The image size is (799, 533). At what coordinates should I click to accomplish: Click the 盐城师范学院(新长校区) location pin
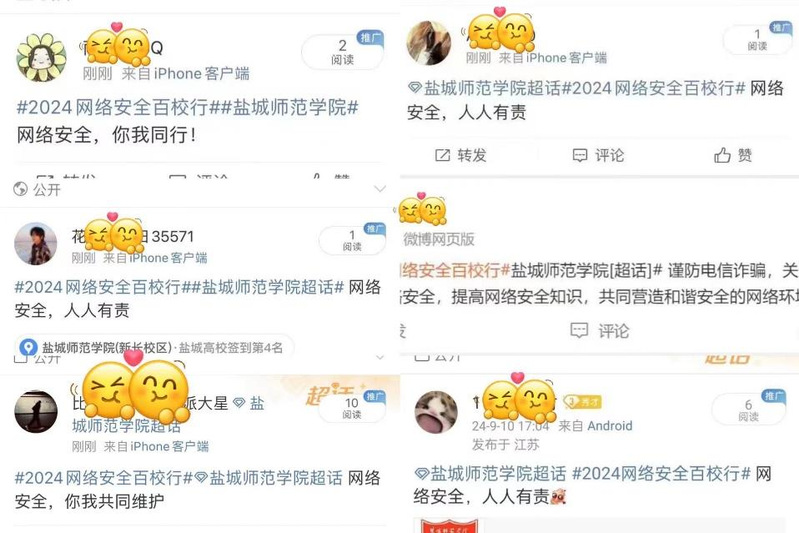(x=28, y=348)
